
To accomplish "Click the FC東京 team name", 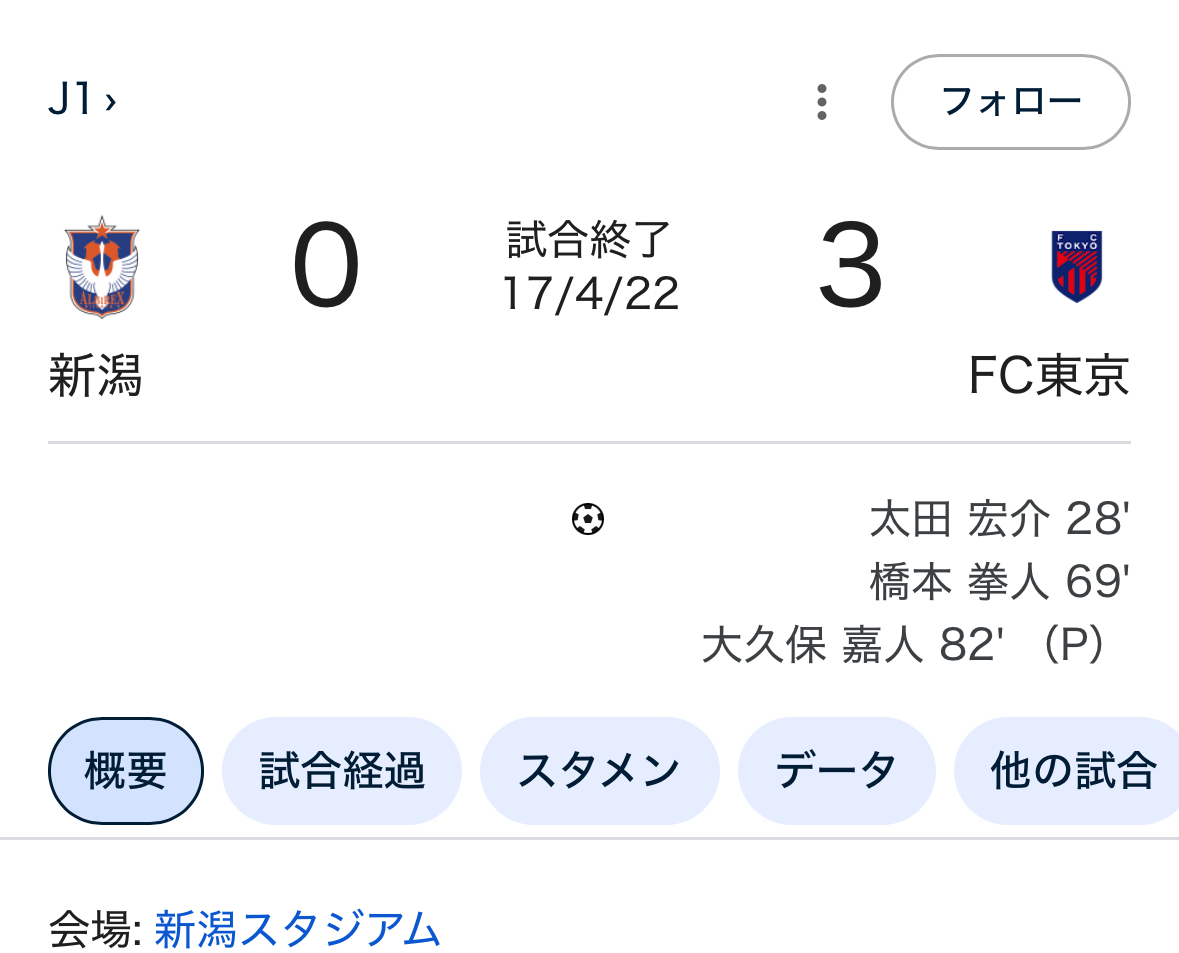I will pos(1049,376).
